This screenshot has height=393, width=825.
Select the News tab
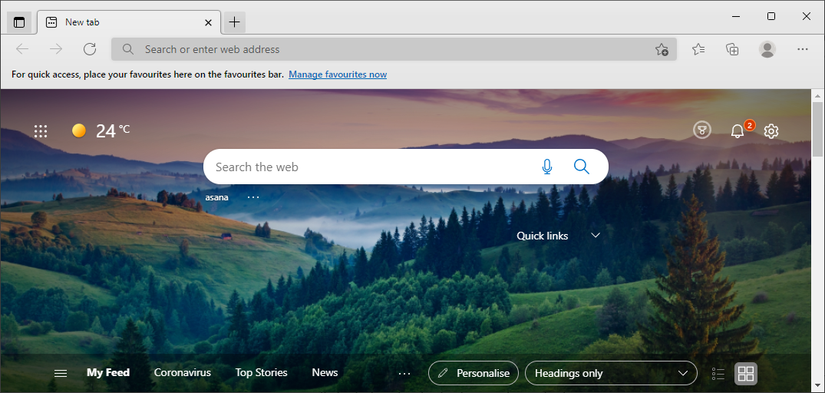[325, 372]
